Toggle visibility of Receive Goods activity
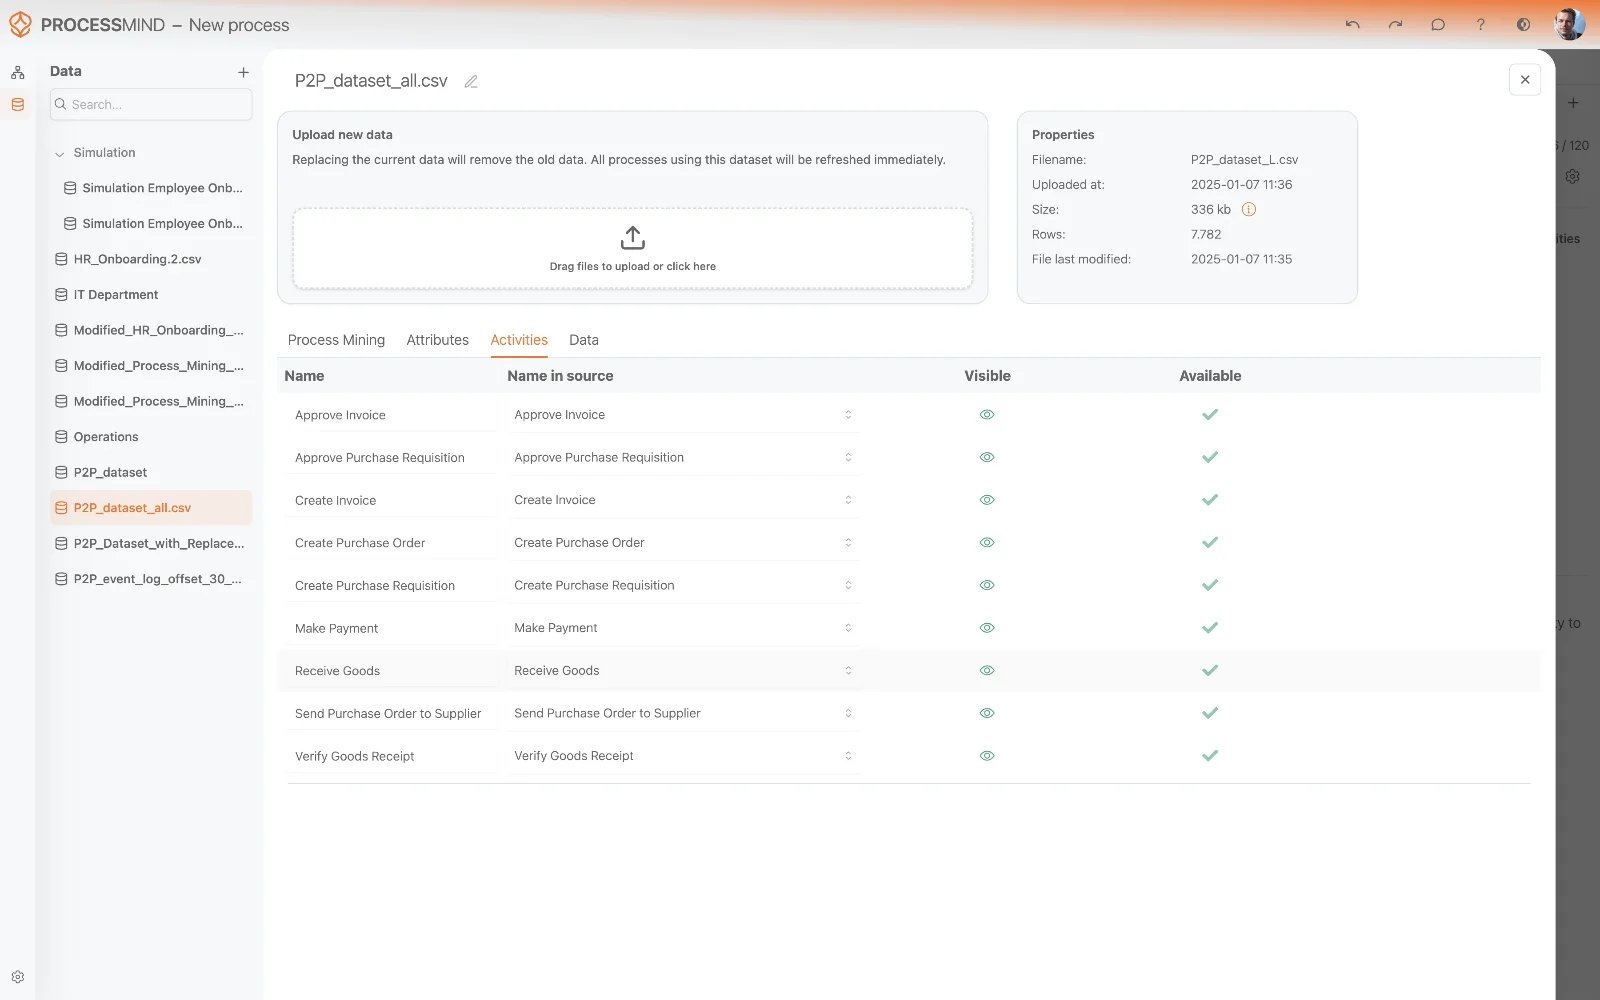 pos(987,671)
